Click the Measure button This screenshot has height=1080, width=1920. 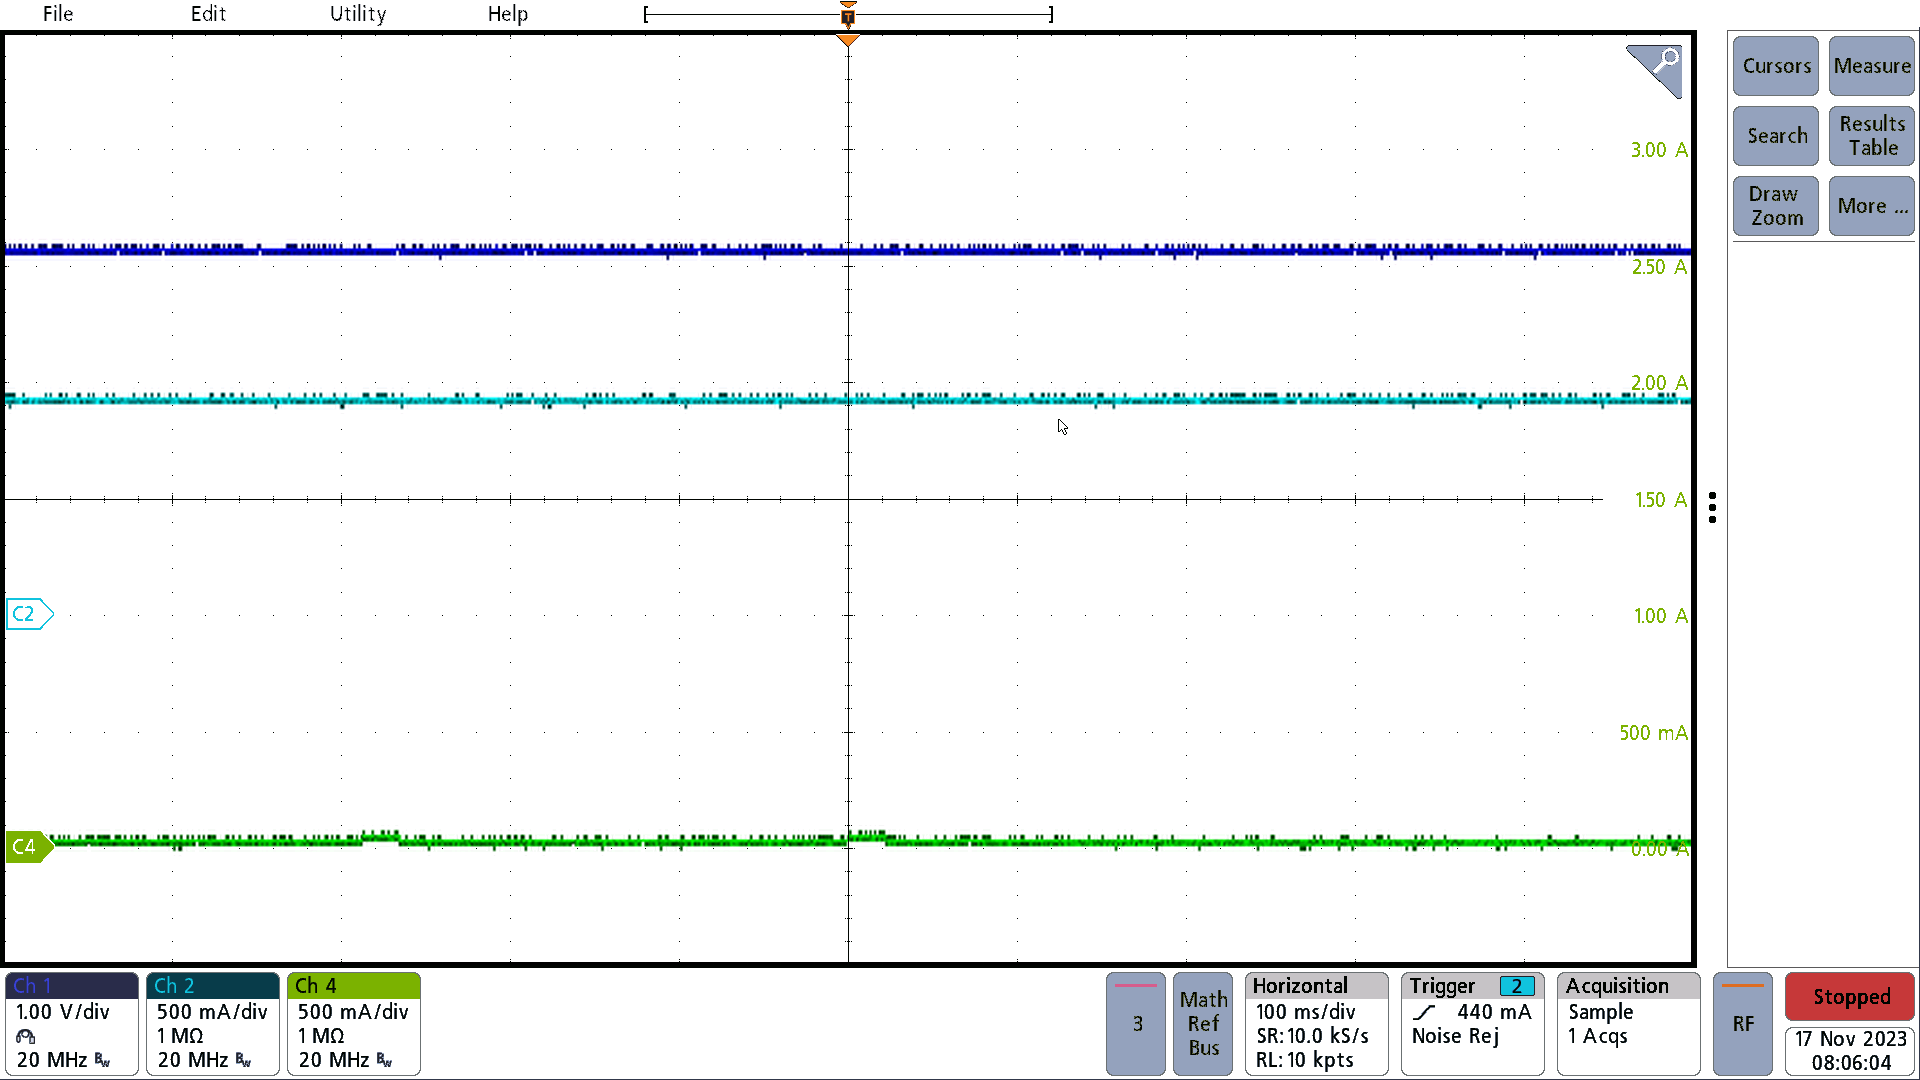point(1872,66)
